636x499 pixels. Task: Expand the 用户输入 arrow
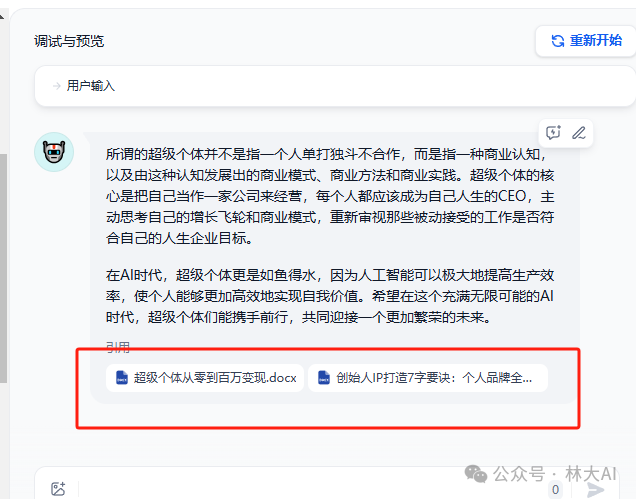click(57, 86)
